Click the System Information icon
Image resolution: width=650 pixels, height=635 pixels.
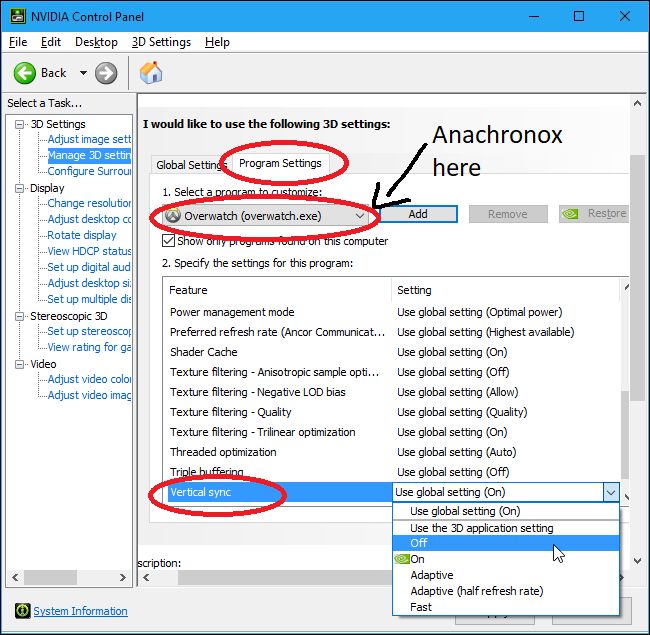coord(22,611)
